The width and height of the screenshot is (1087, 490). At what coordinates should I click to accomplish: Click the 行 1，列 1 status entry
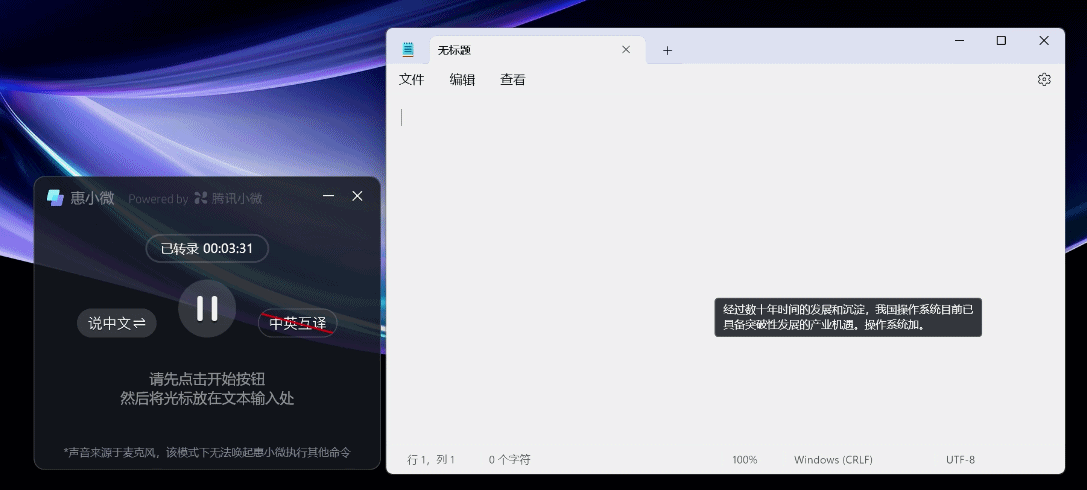431,460
